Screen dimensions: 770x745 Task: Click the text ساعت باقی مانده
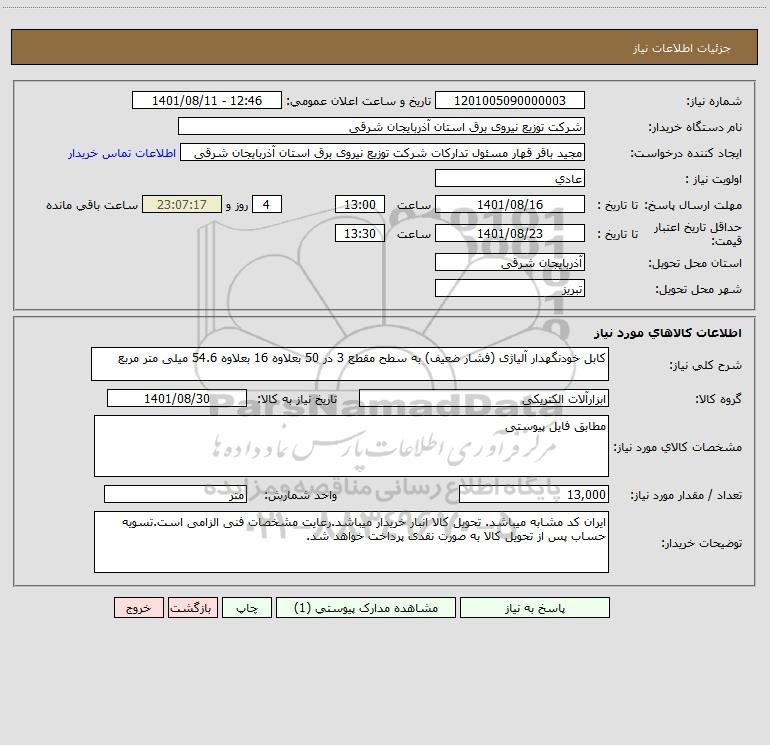click(92, 206)
